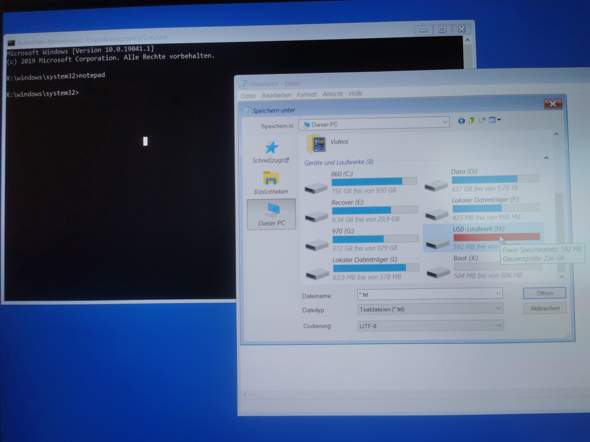Click the Abbrechen button
The image size is (590, 442).
[544, 308]
